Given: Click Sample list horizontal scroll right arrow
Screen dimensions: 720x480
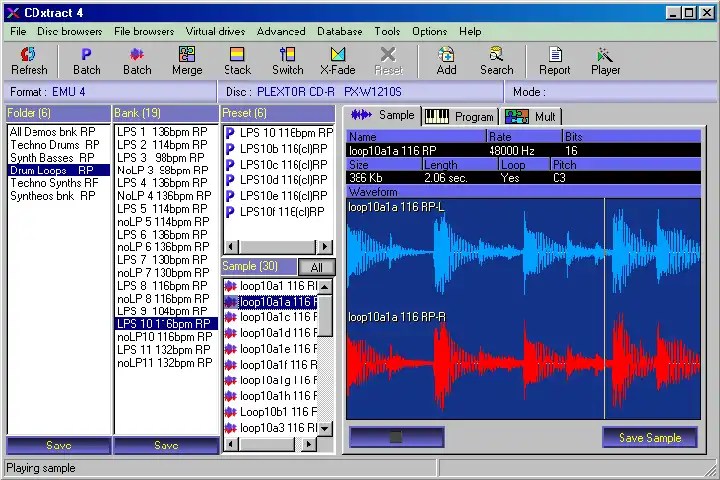Looking at the screenshot, I should (x=309, y=444).
